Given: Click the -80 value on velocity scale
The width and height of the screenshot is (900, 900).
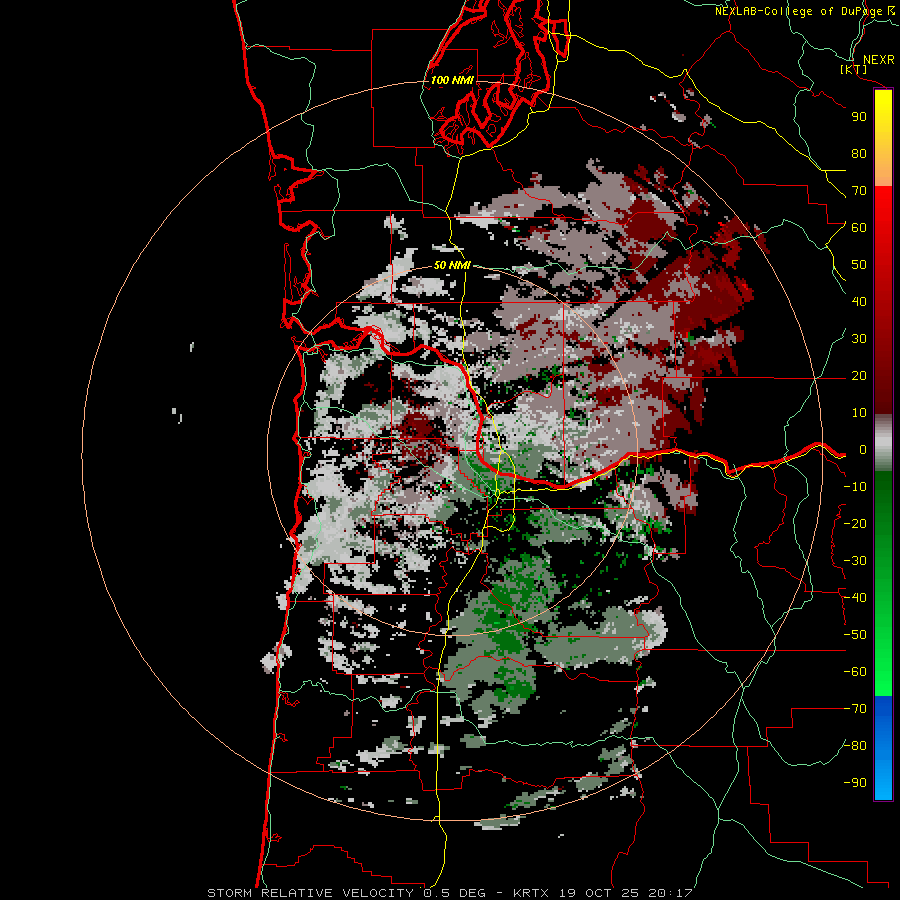Looking at the screenshot, I should 855,746.
